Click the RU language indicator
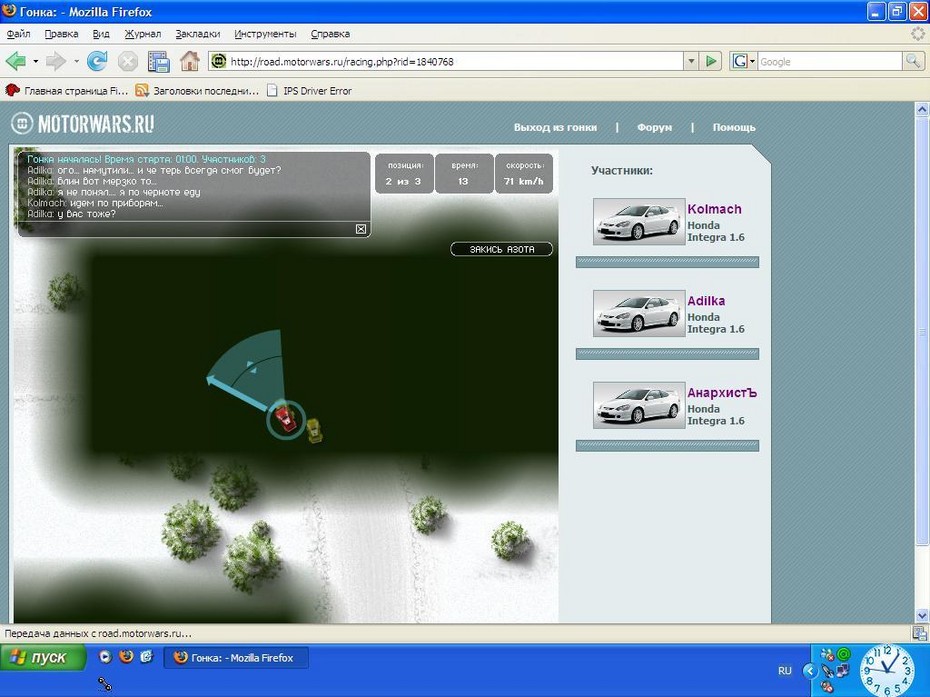This screenshot has width=930, height=697. (785, 671)
